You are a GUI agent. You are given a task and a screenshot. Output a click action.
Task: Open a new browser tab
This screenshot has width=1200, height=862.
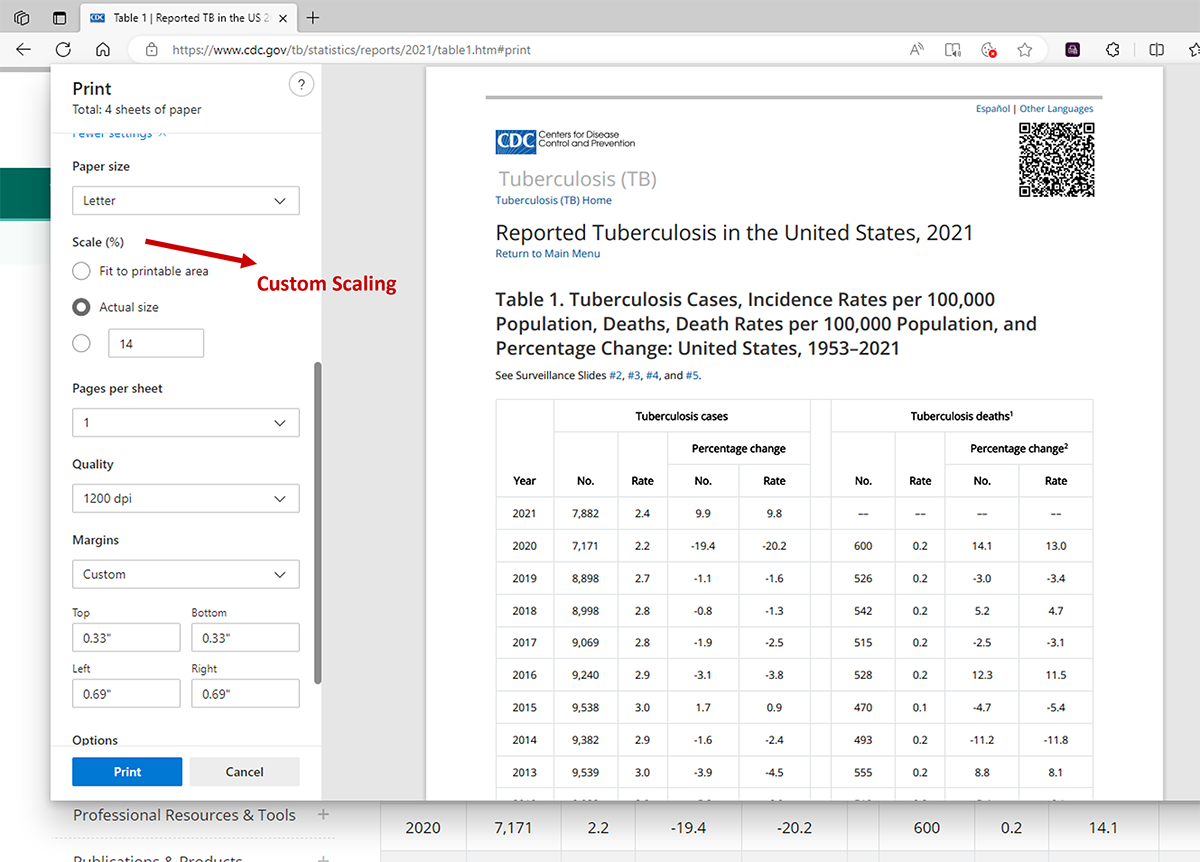point(314,18)
